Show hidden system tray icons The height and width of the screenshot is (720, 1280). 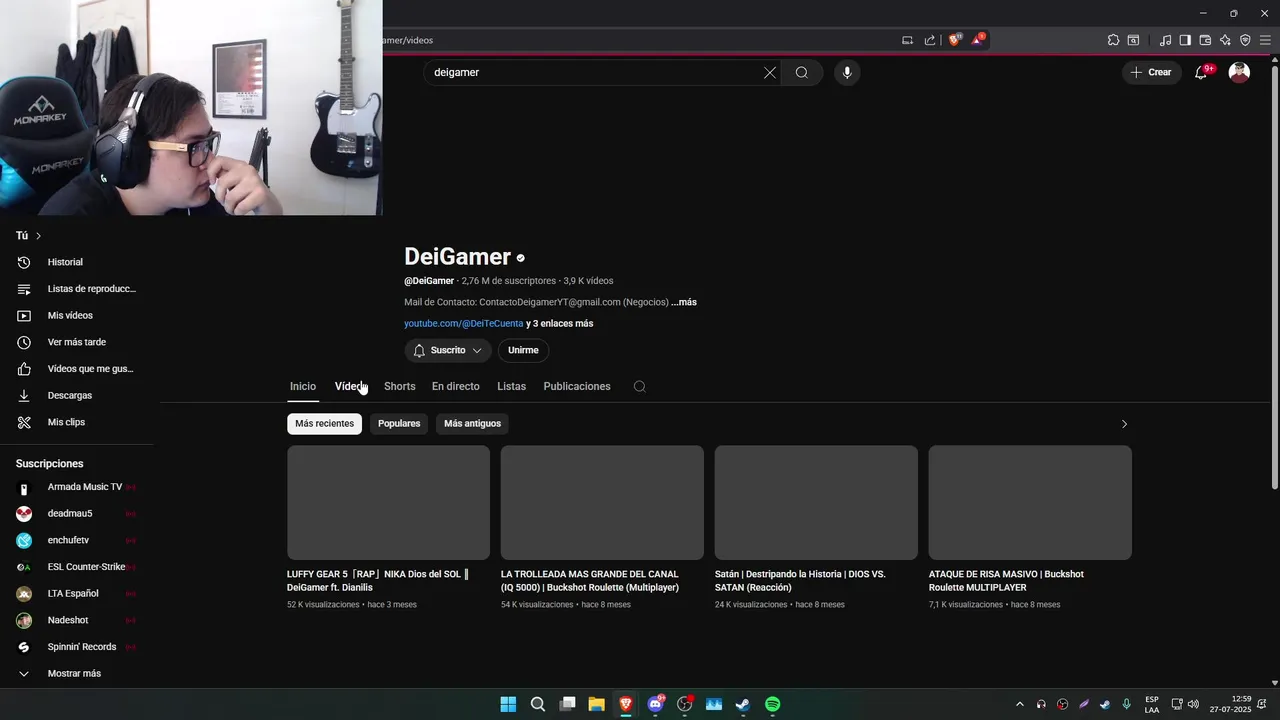point(1020,704)
